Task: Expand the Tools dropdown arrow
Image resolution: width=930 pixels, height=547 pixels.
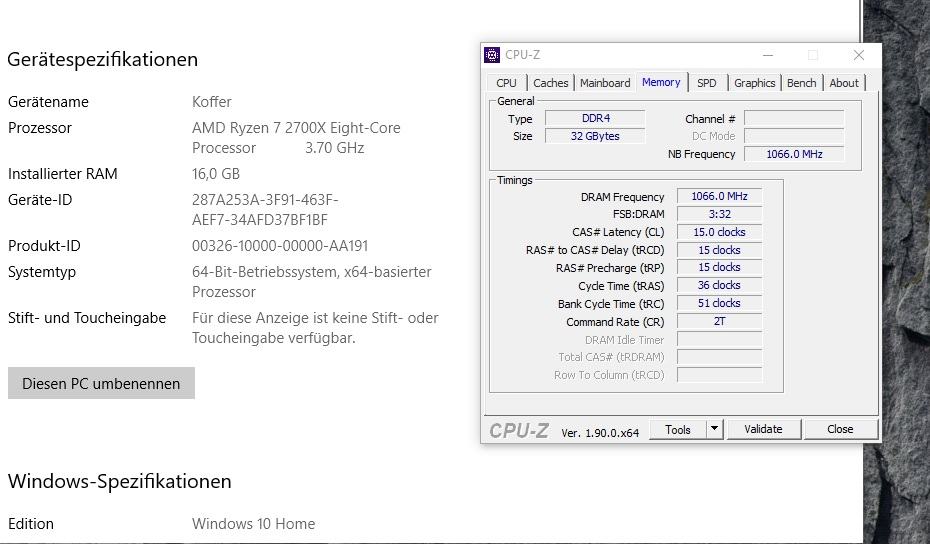Action: click(715, 429)
